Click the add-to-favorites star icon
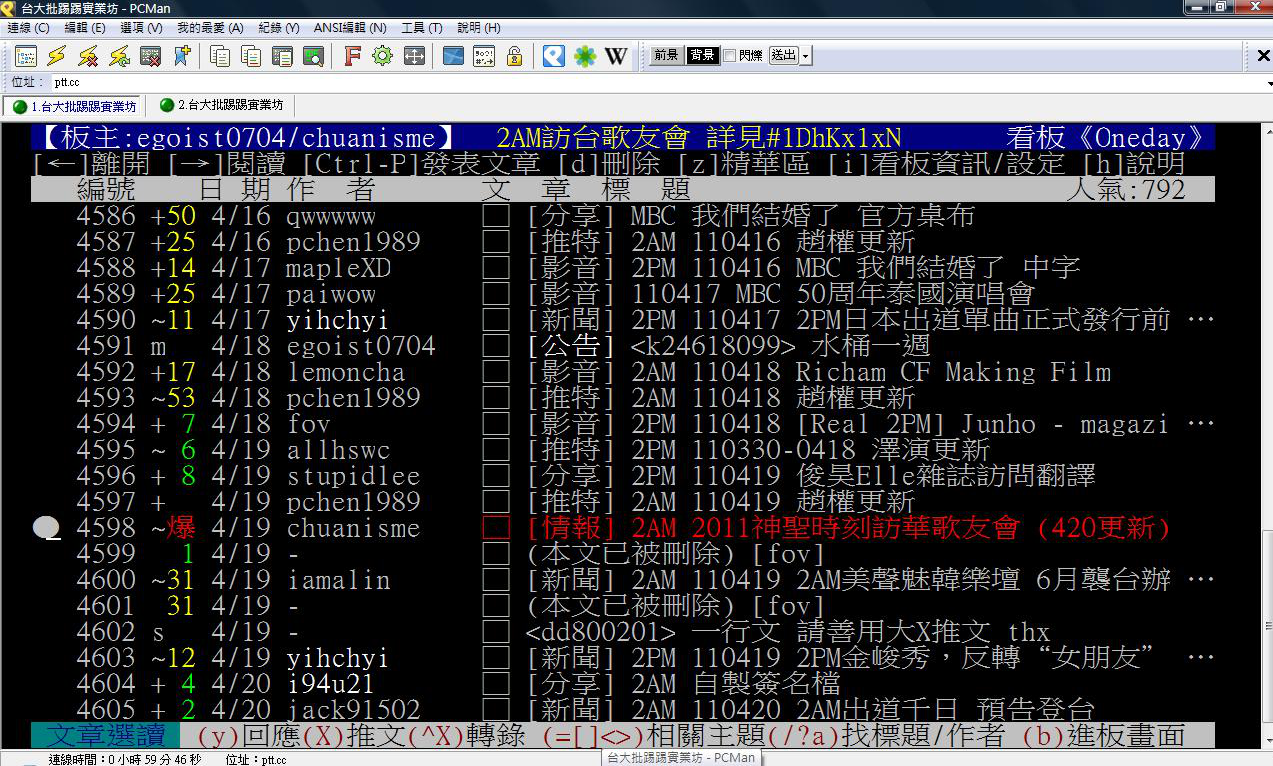Image resolution: width=1273 pixels, height=766 pixels. click(181, 56)
